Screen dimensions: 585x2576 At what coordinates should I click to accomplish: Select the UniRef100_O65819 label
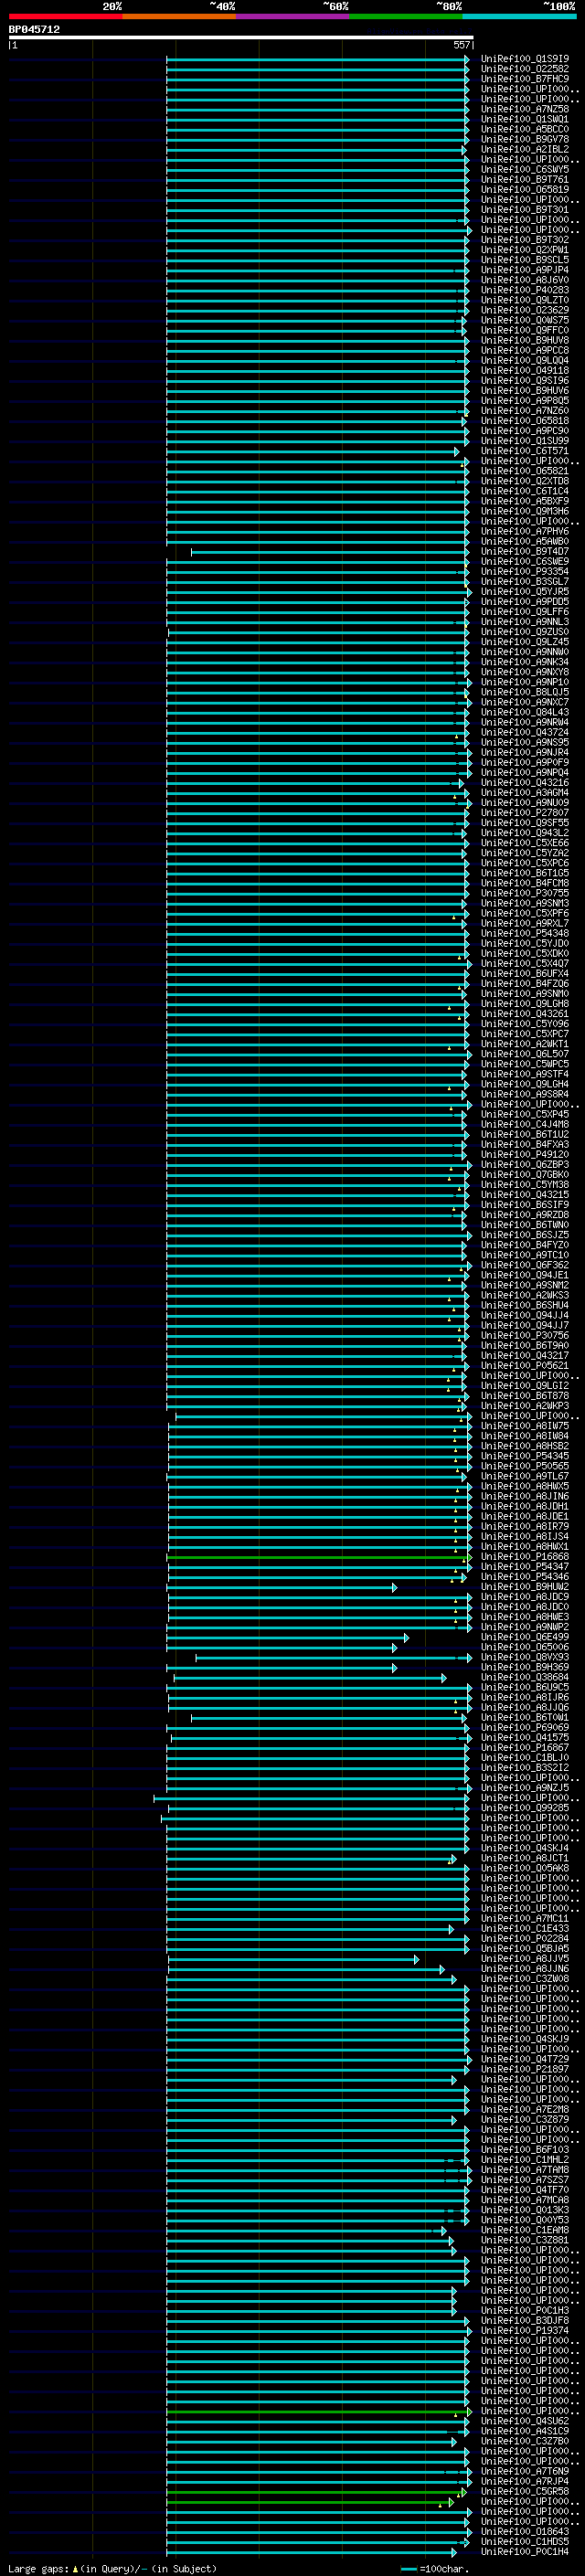click(x=525, y=190)
